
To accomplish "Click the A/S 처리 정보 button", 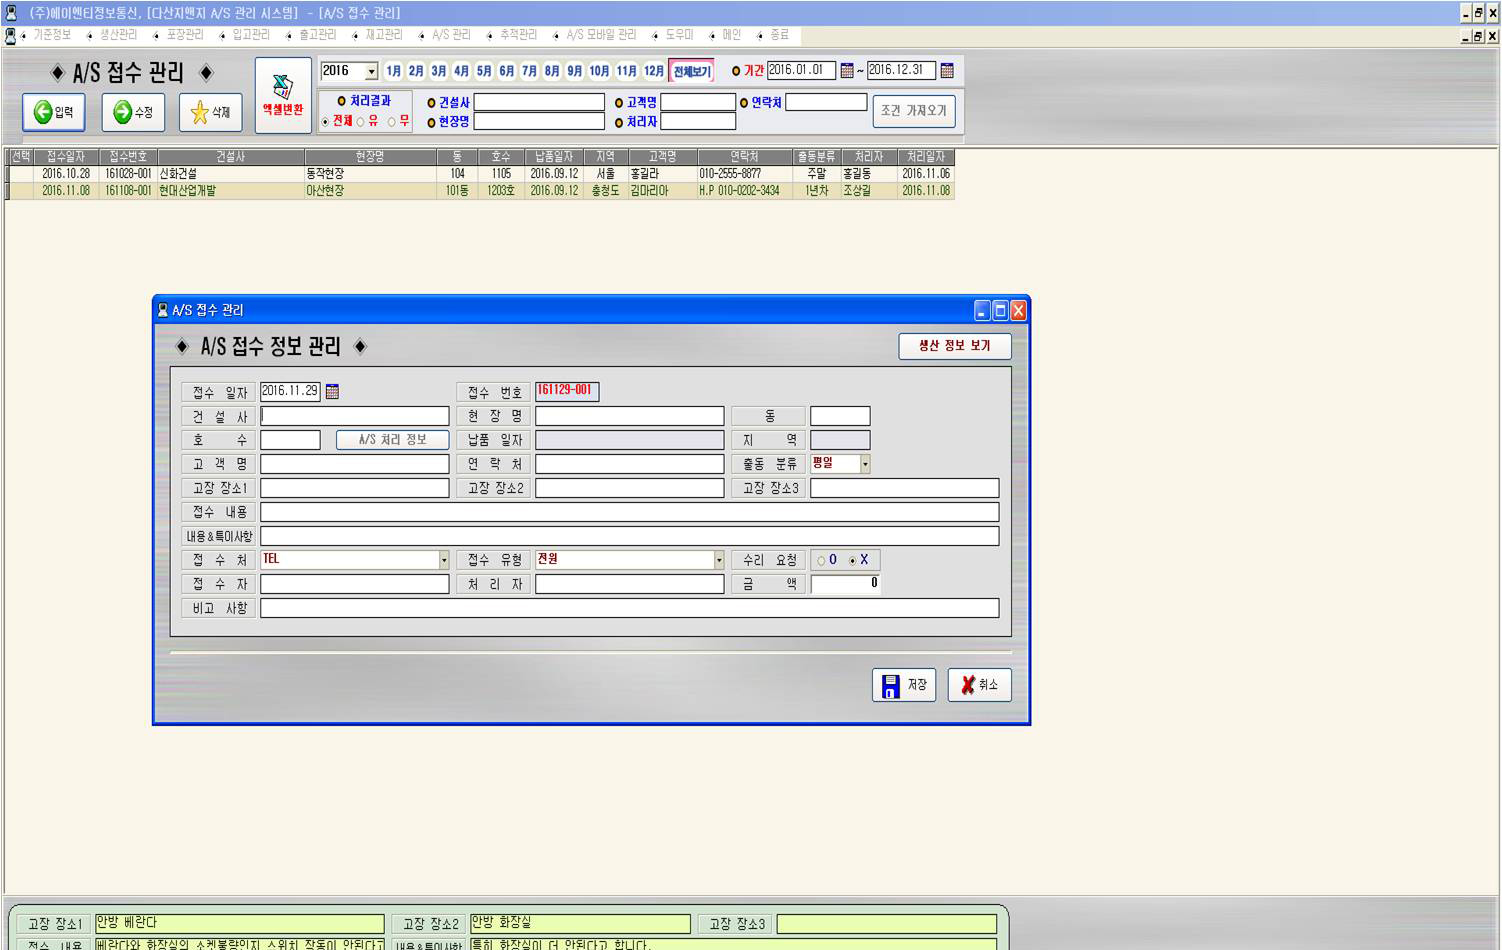I will (392, 440).
